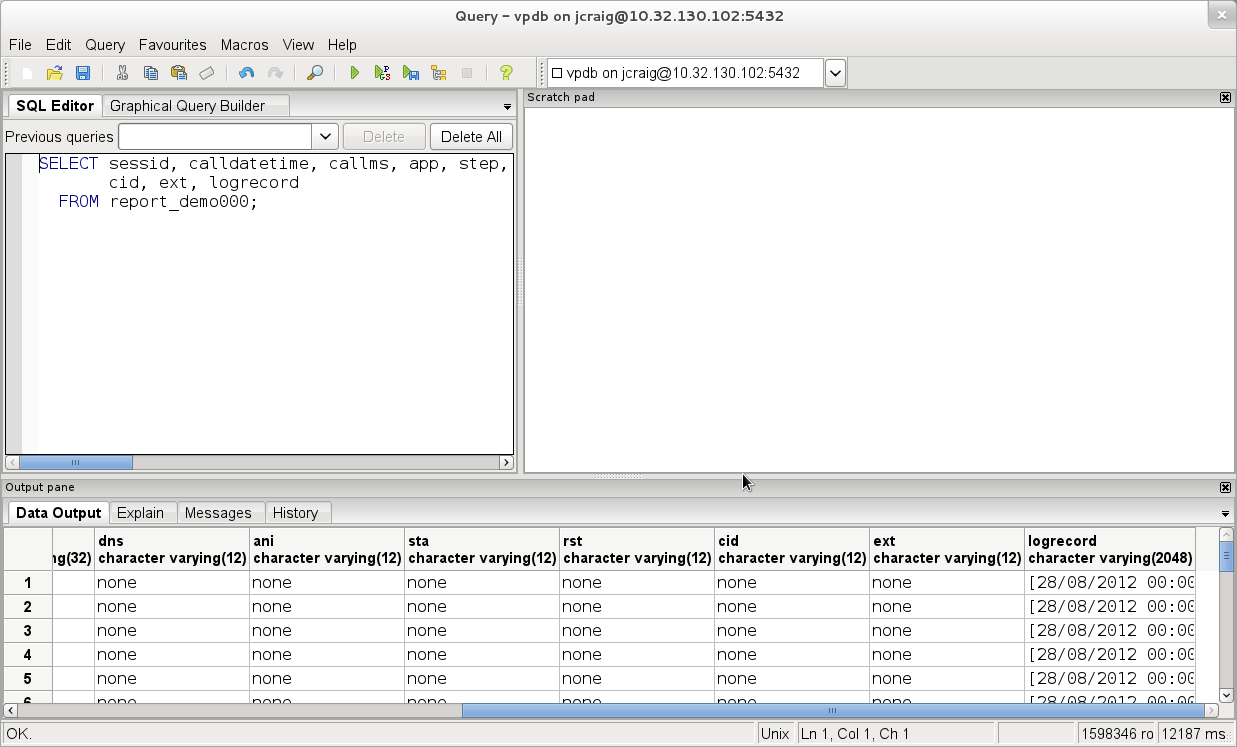Viewport: 1237px width, 747px height.
Task: Run the query with the green play icon
Action: tap(354, 73)
